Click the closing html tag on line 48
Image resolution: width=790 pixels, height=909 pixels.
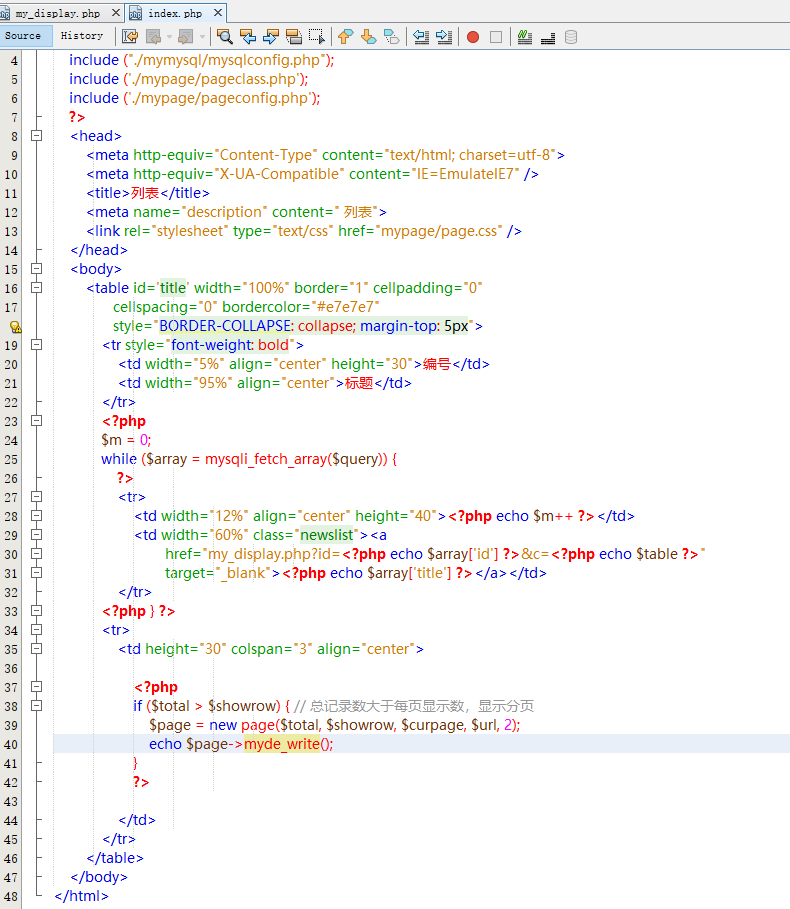click(82, 896)
